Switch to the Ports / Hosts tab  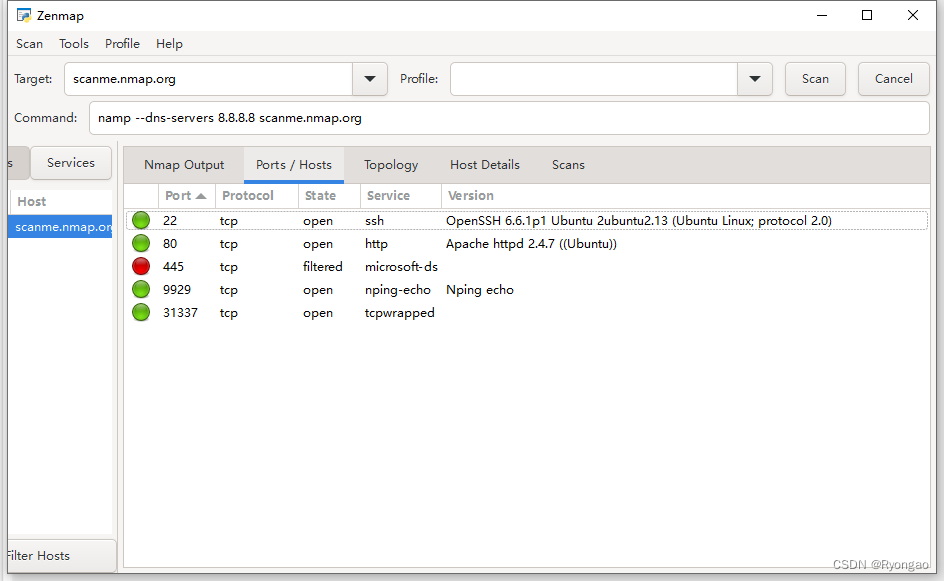(x=294, y=165)
